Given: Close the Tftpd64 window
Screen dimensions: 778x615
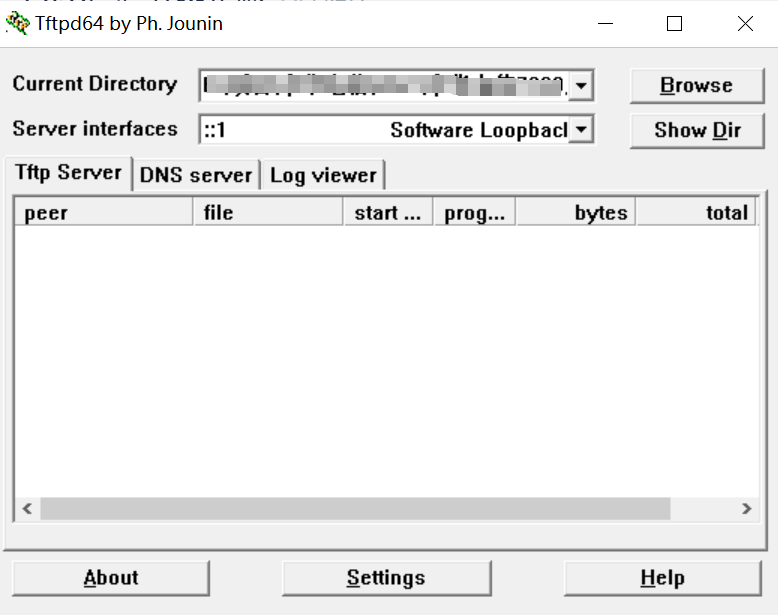Looking at the screenshot, I should coord(745,23).
